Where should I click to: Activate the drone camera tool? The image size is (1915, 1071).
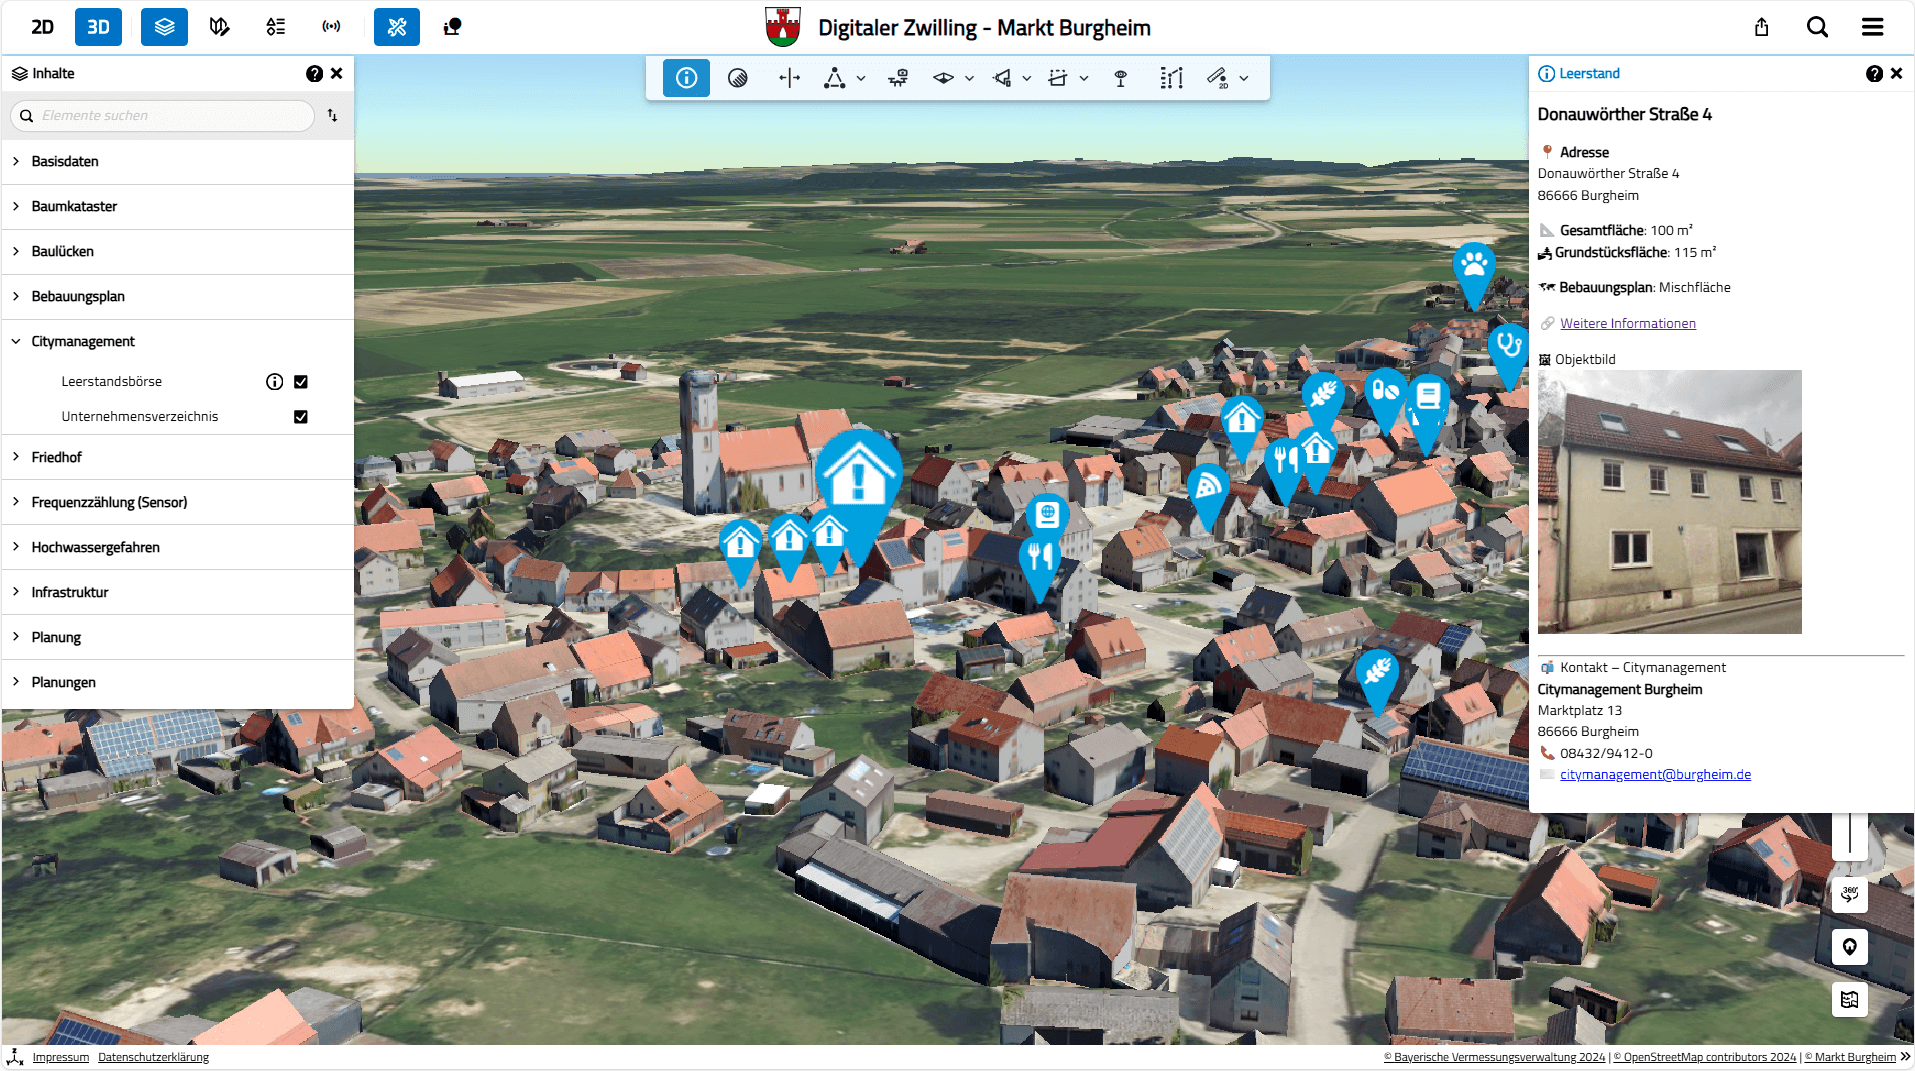coord(898,78)
